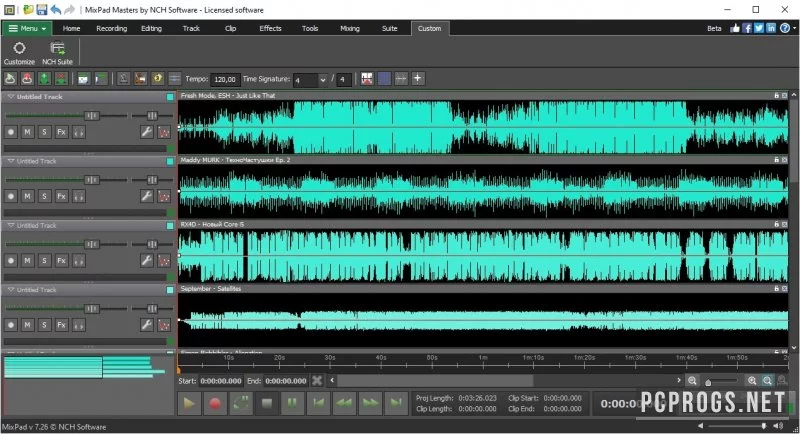The image size is (800, 434).
Task: Open the Time Signature numerator dropdown
Action: pyautogui.click(x=322, y=80)
